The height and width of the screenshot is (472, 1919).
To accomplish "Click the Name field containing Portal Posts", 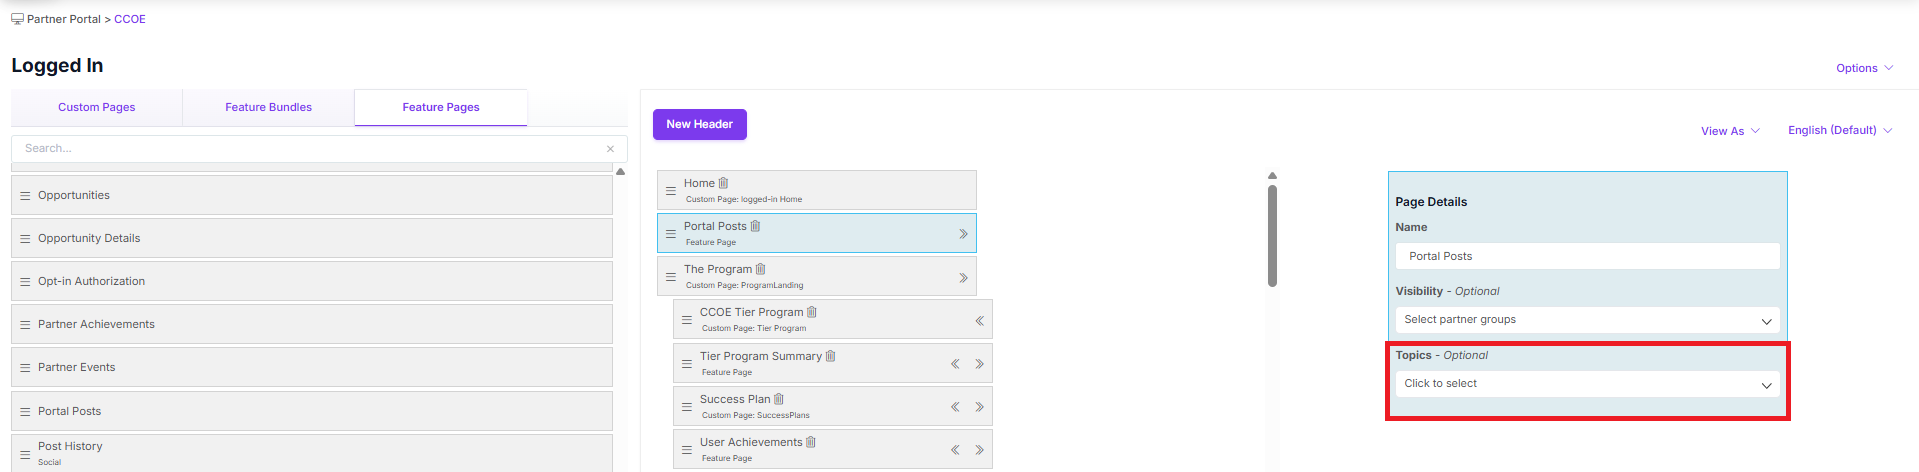I will pos(1587,256).
